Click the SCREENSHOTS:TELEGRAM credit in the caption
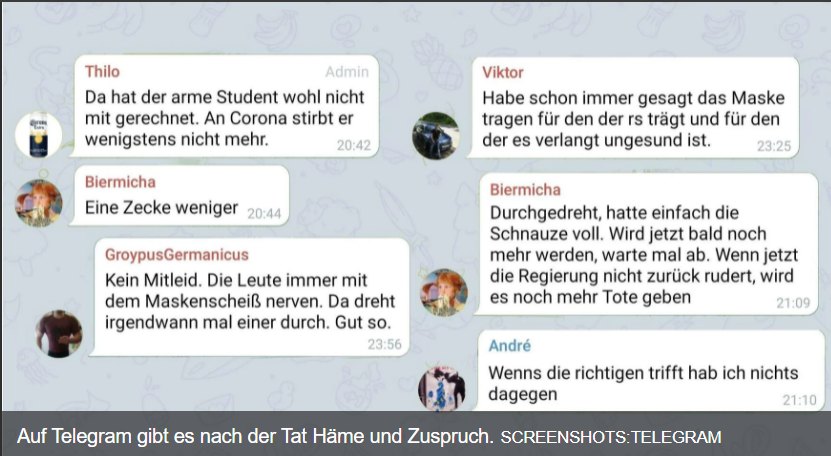Viewport: 831px width, 456px height. pyautogui.click(x=611, y=437)
